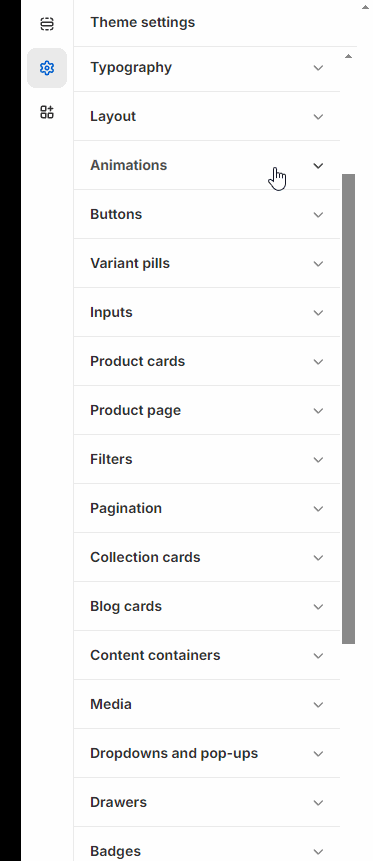Expand Typography chevron arrow
The height and width of the screenshot is (861, 373).
318,68
